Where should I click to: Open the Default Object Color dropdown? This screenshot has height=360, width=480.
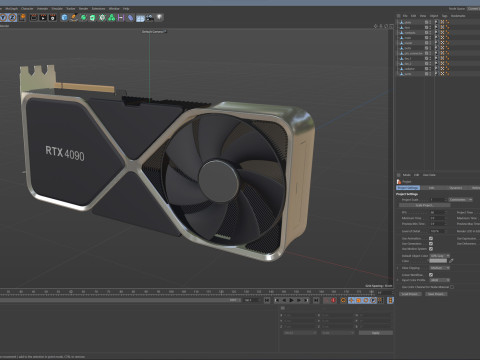pyautogui.click(x=439, y=256)
